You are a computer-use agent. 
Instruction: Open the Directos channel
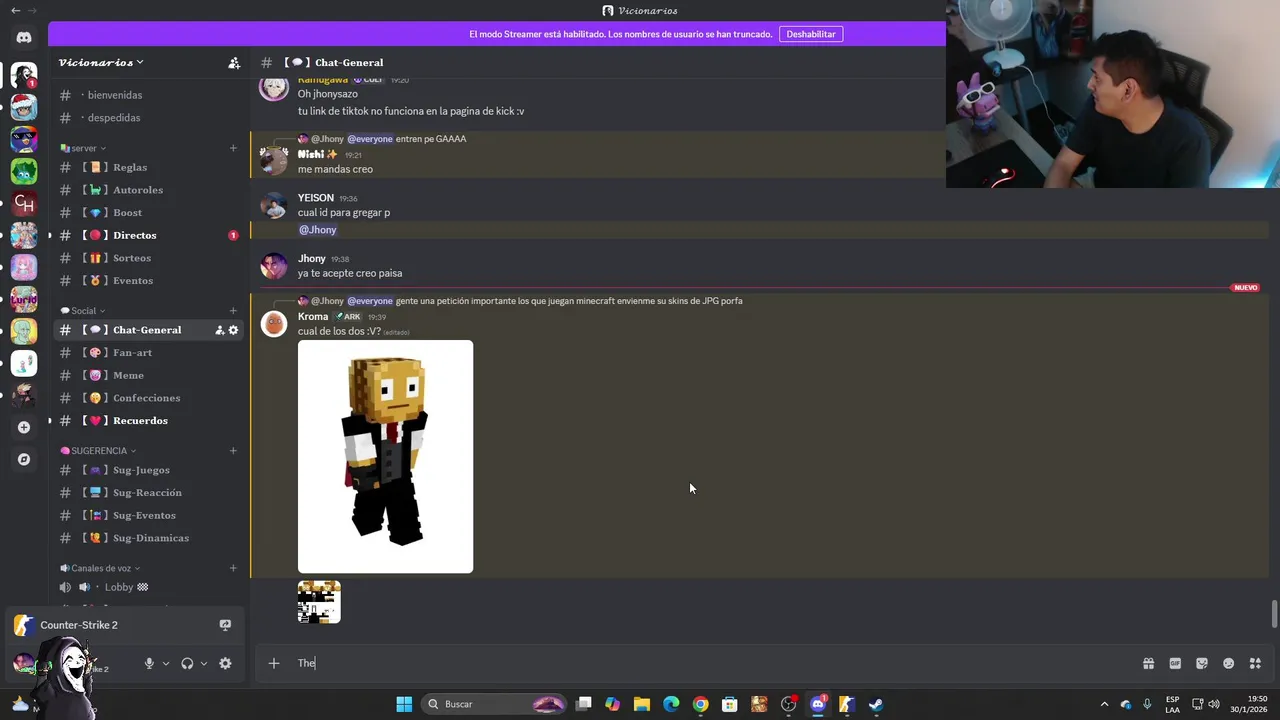point(148,235)
